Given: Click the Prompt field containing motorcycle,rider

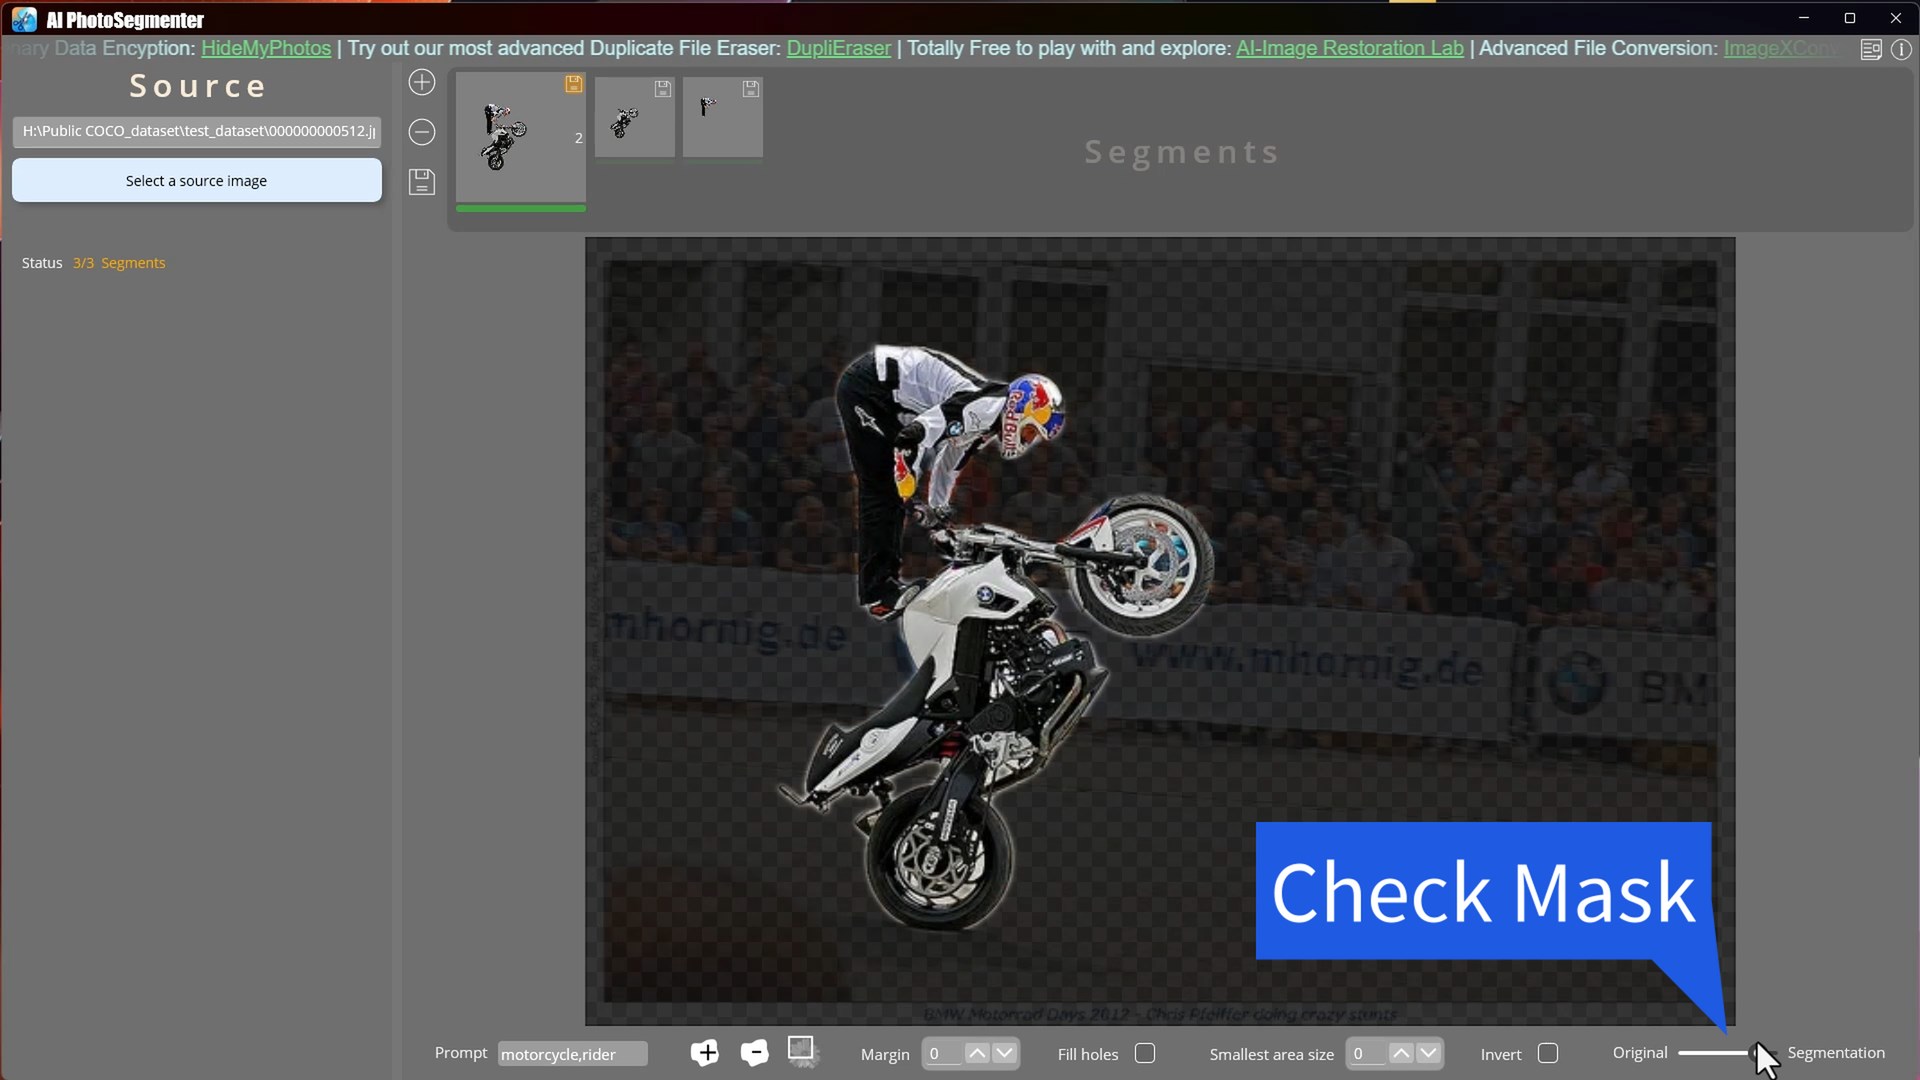Looking at the screenshot, I should tap(572, 1054).
